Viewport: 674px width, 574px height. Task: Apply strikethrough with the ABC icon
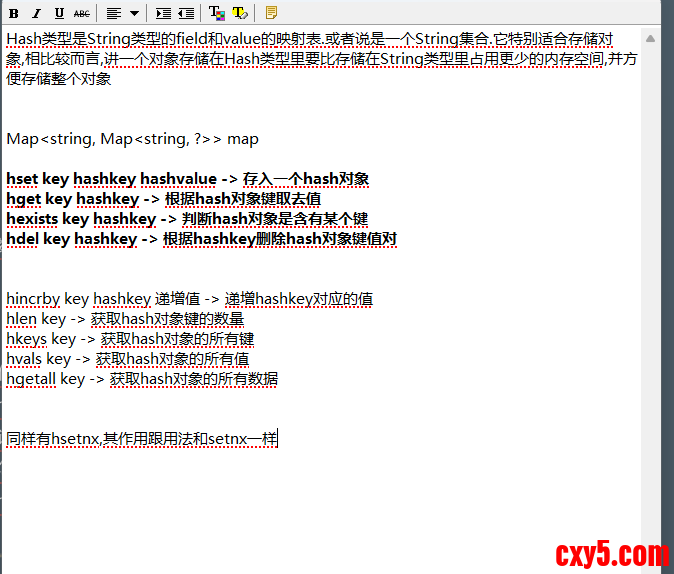coord(82,13)
